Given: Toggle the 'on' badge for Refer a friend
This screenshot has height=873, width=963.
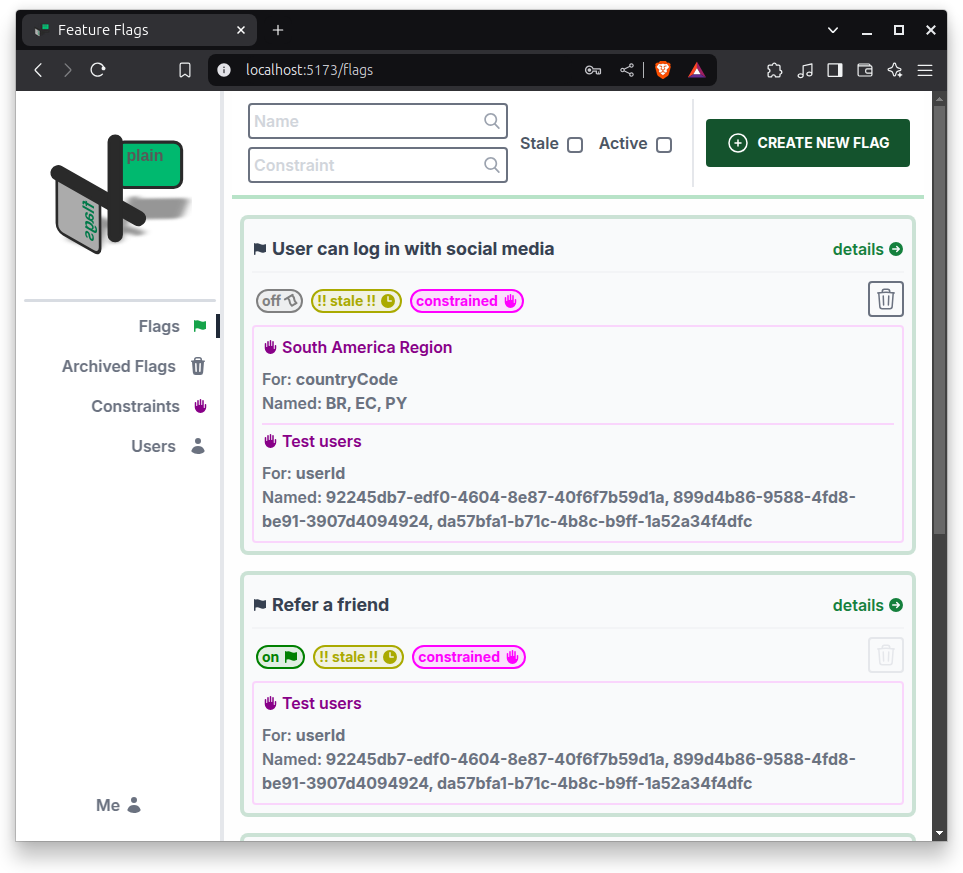Looking at the screenshot, I should click(280, 657).
